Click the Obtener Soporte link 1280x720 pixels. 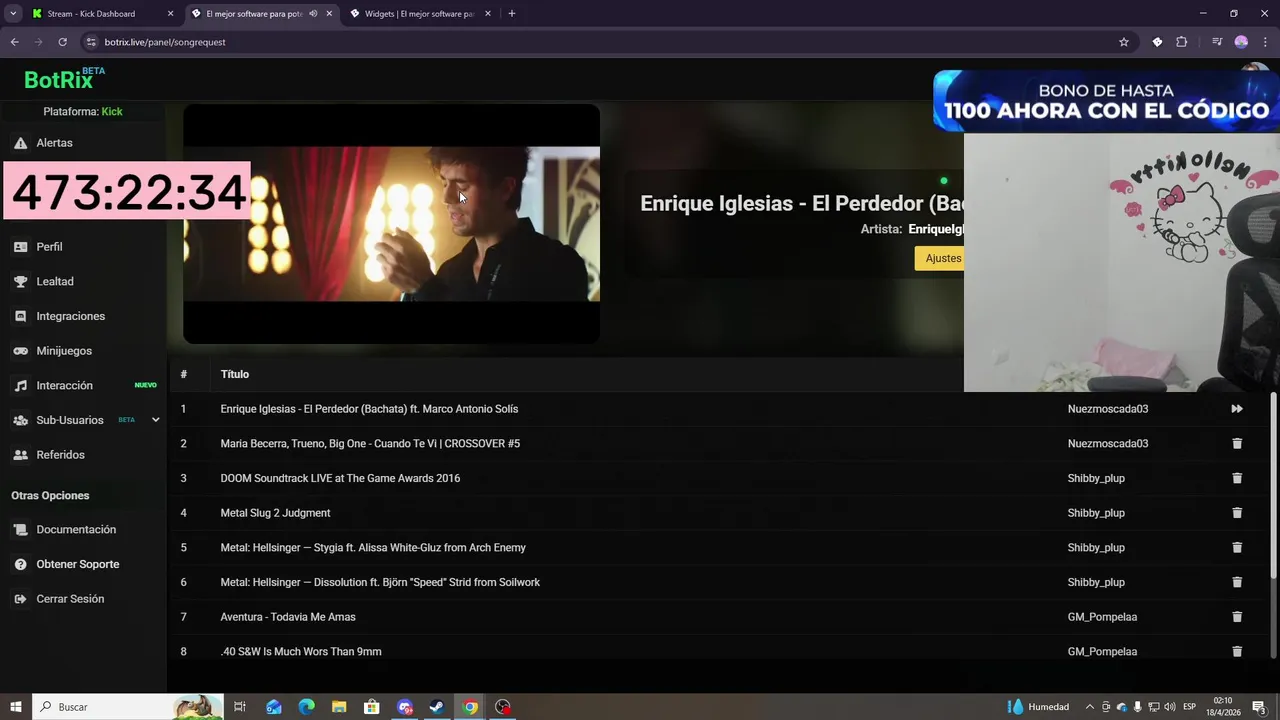77,564
